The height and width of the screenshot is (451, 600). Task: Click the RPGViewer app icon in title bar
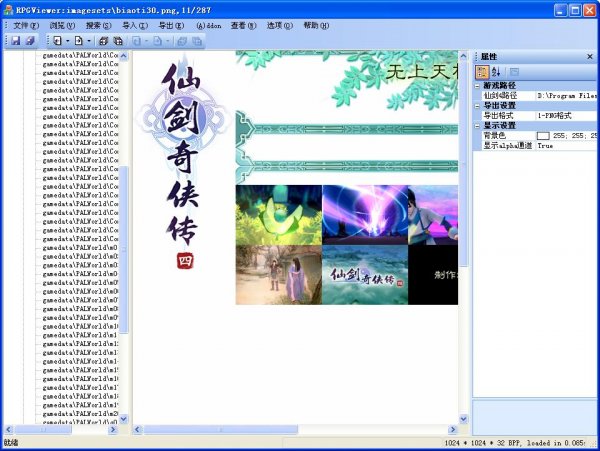[x=8, y=10]
